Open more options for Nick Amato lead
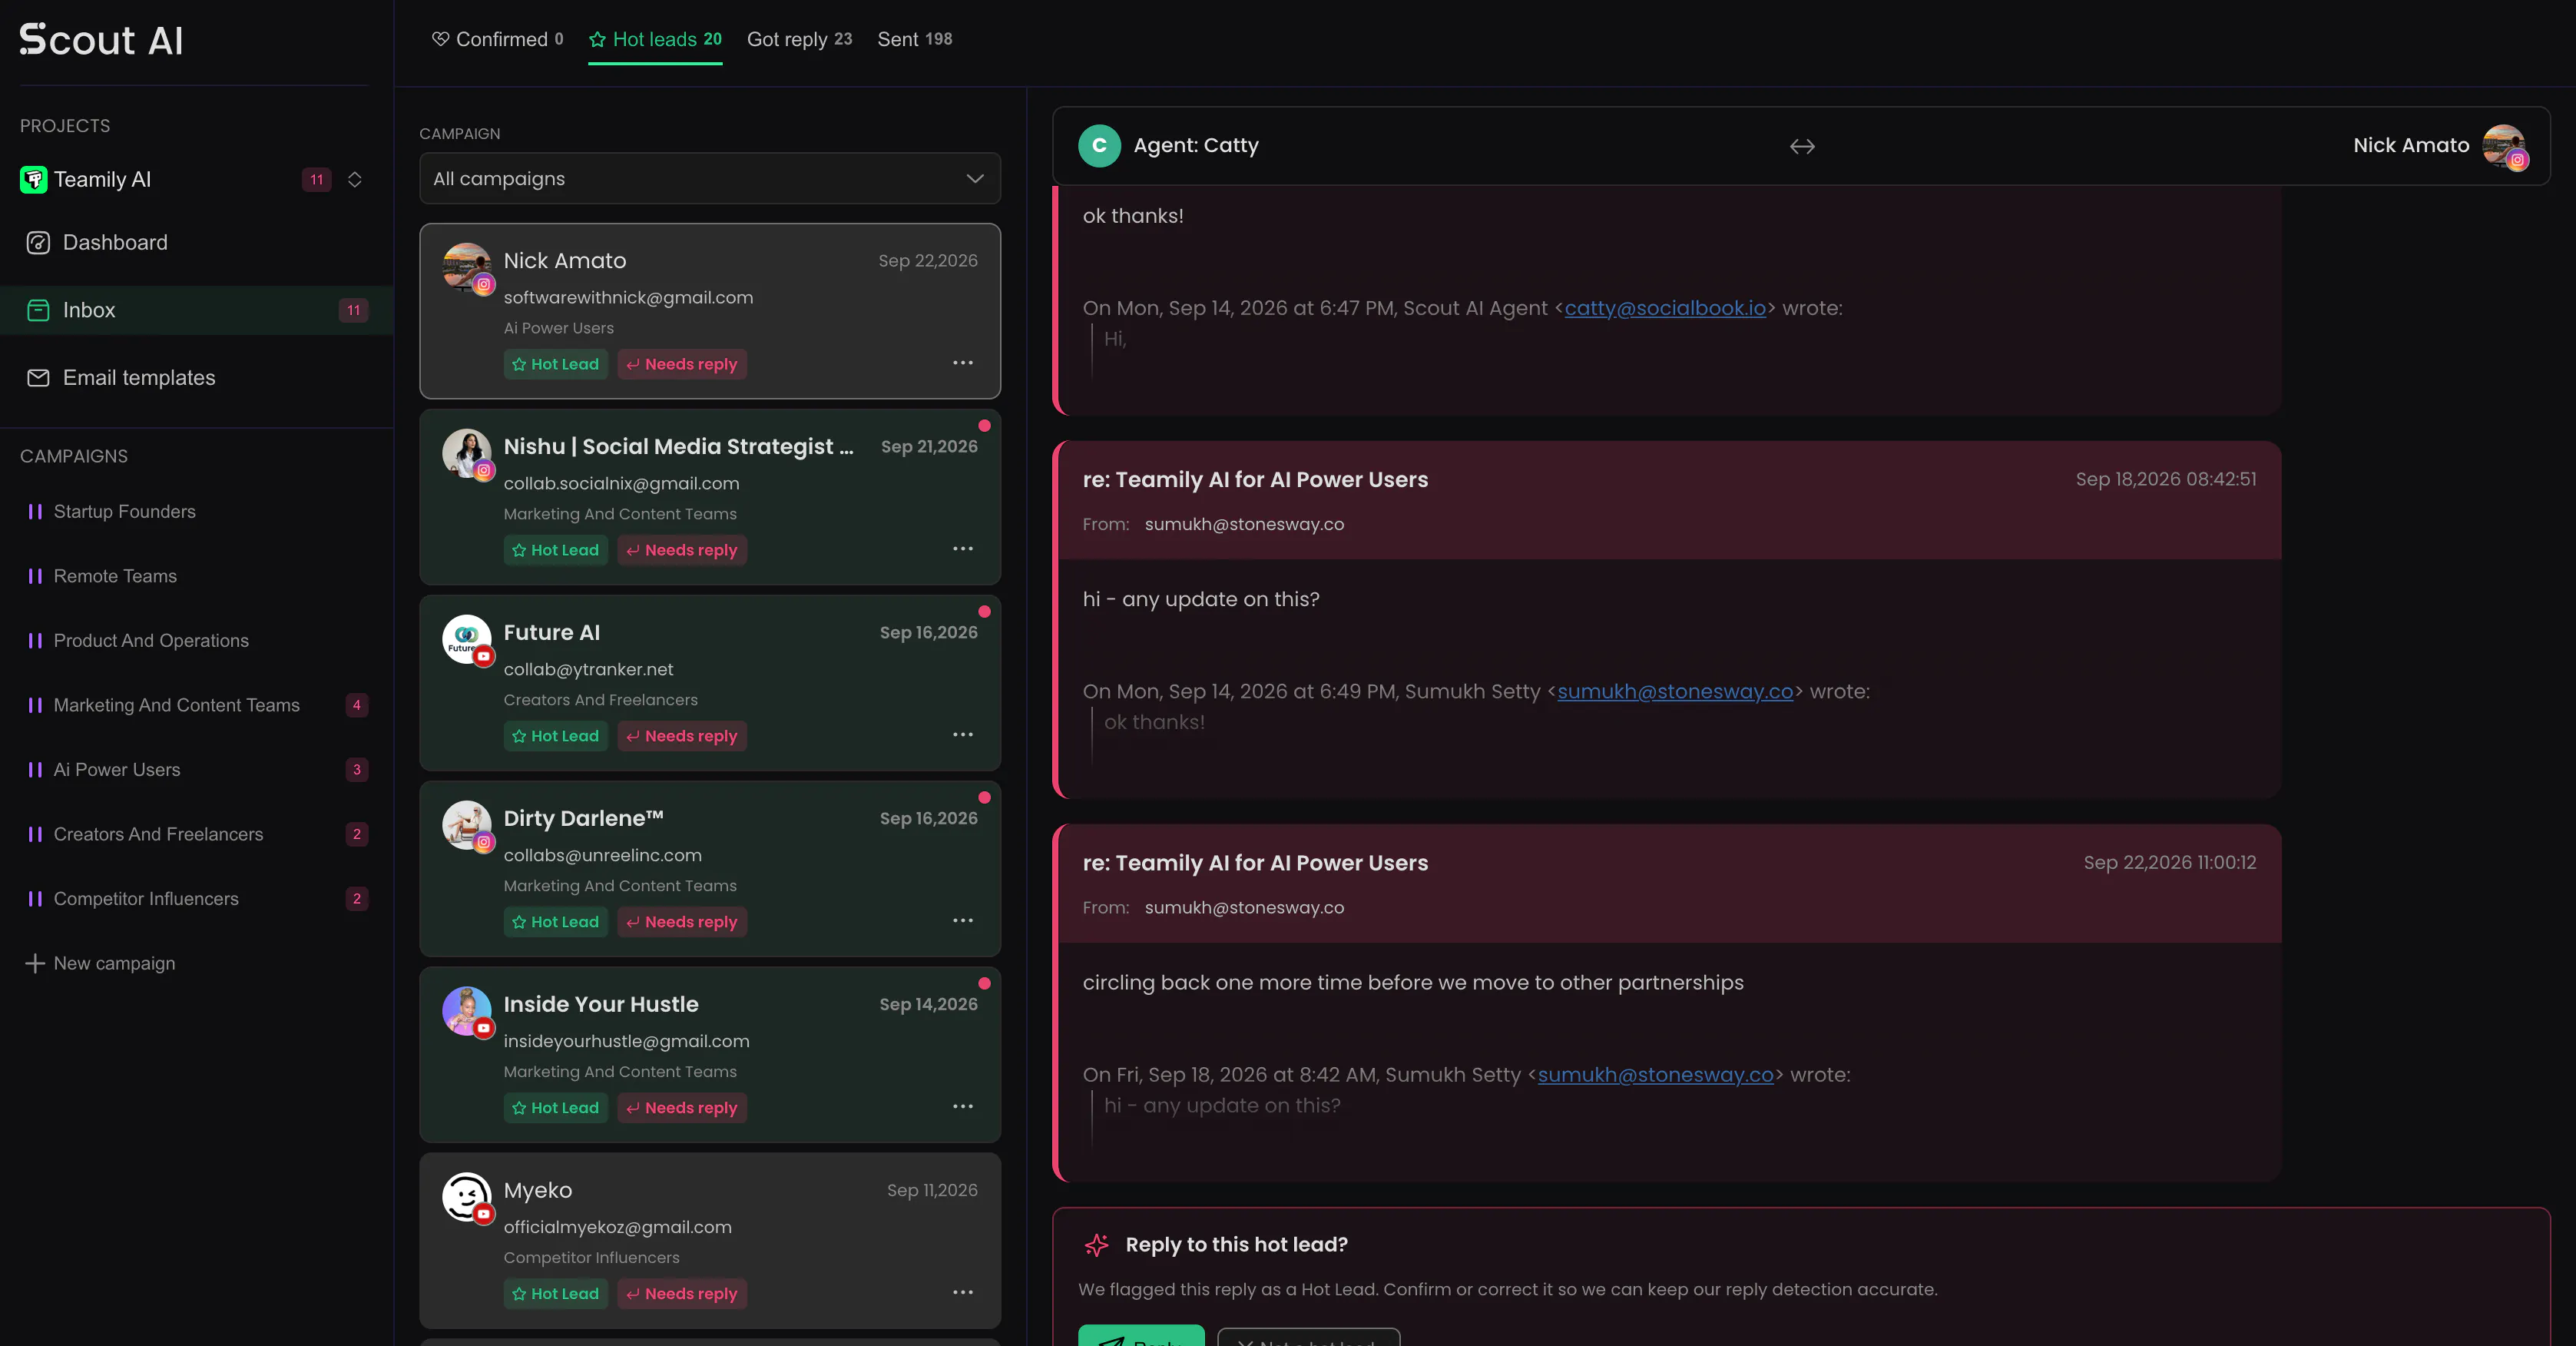The height and width of the screenshot is (1346, 2576). click(x=963, y=363)
